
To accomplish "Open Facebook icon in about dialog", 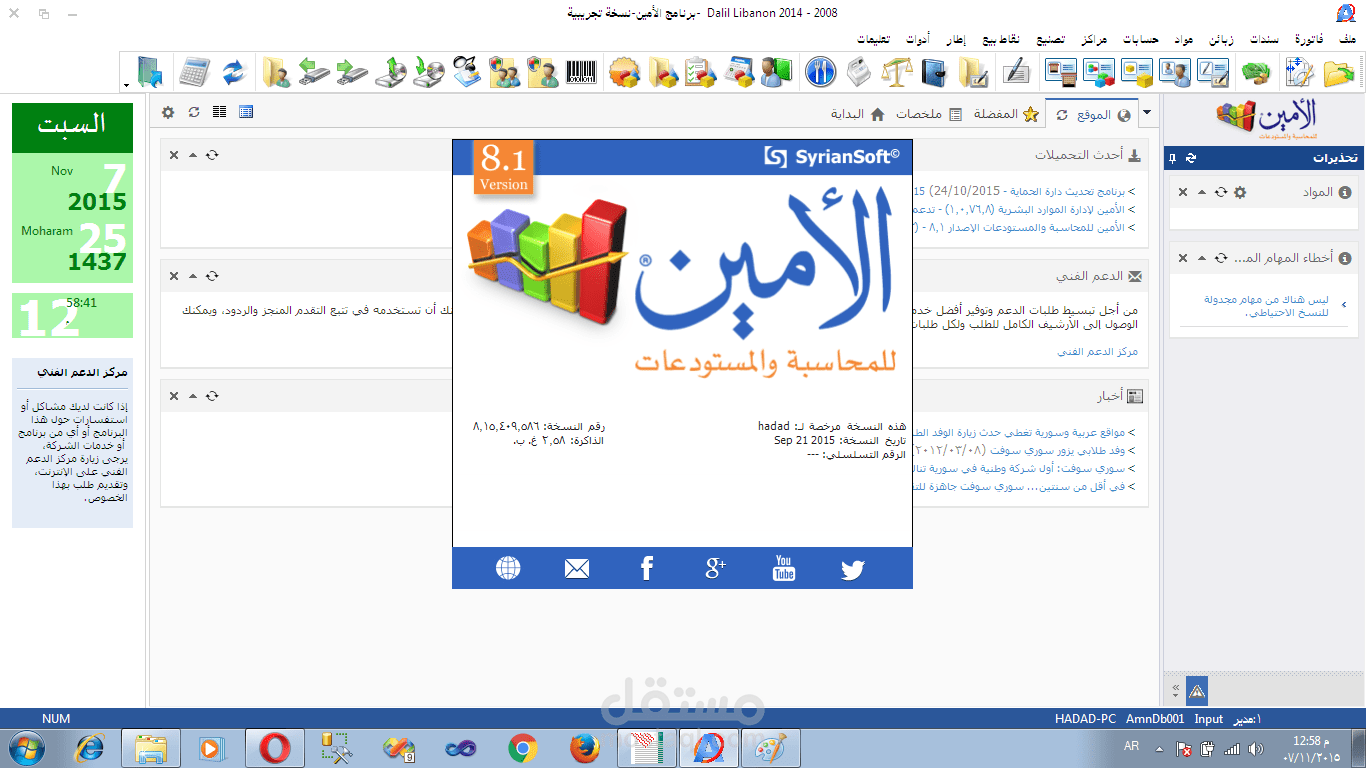I will [646, 569].
